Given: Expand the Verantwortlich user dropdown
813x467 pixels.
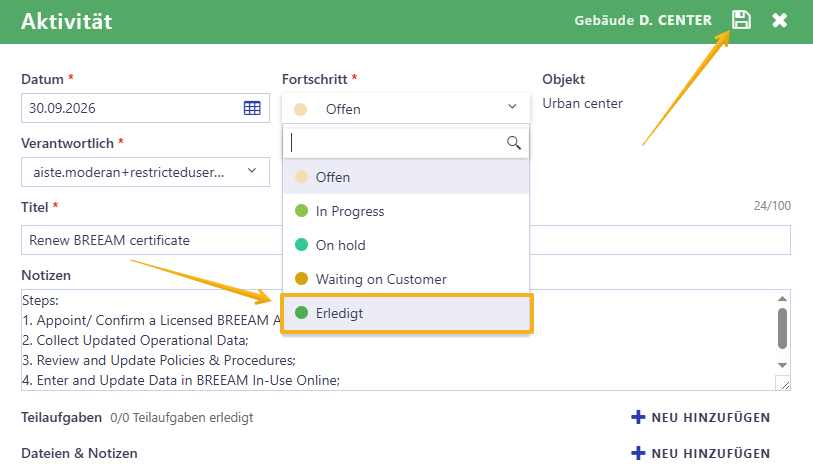Looking at the screenshot, I should click(145, 172).
